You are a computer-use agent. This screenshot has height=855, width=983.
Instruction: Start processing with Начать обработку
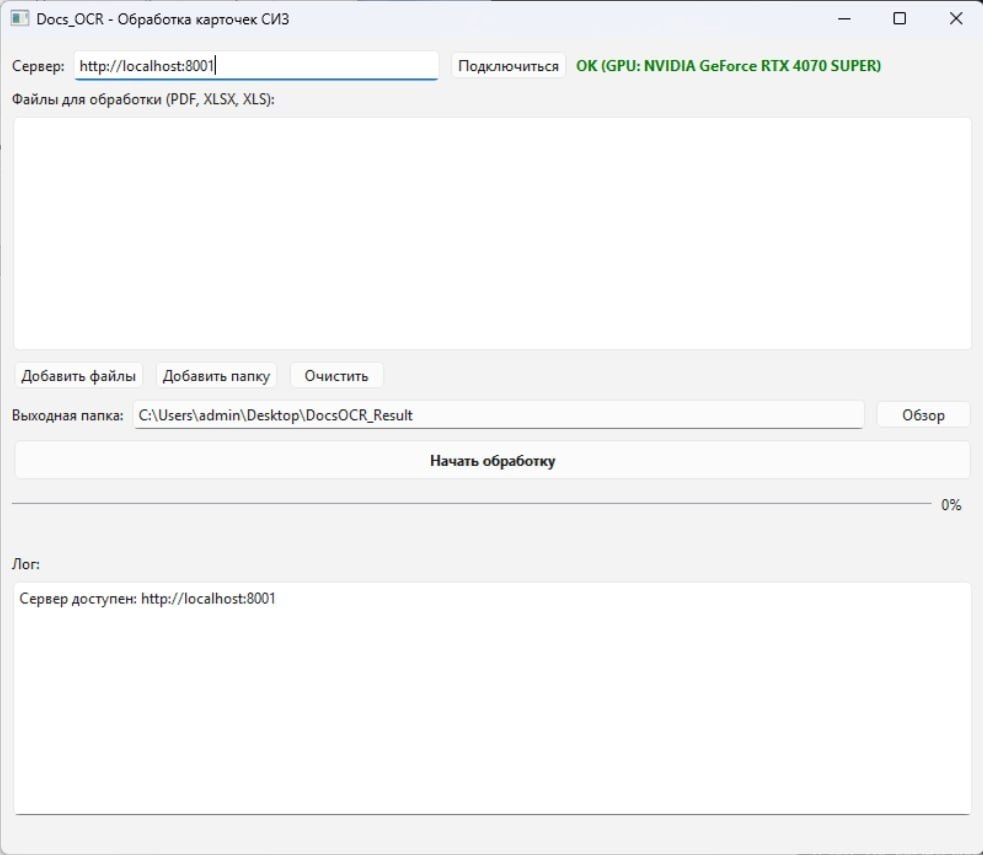[x=492, y=461]
